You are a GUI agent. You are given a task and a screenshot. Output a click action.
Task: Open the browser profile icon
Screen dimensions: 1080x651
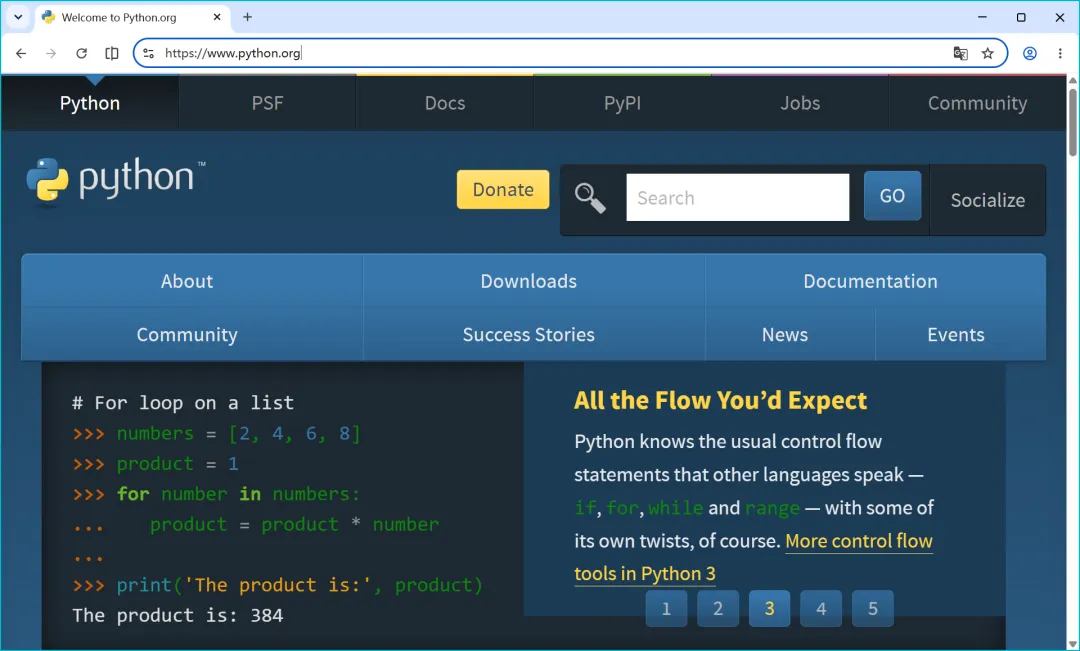(1030, 53)
